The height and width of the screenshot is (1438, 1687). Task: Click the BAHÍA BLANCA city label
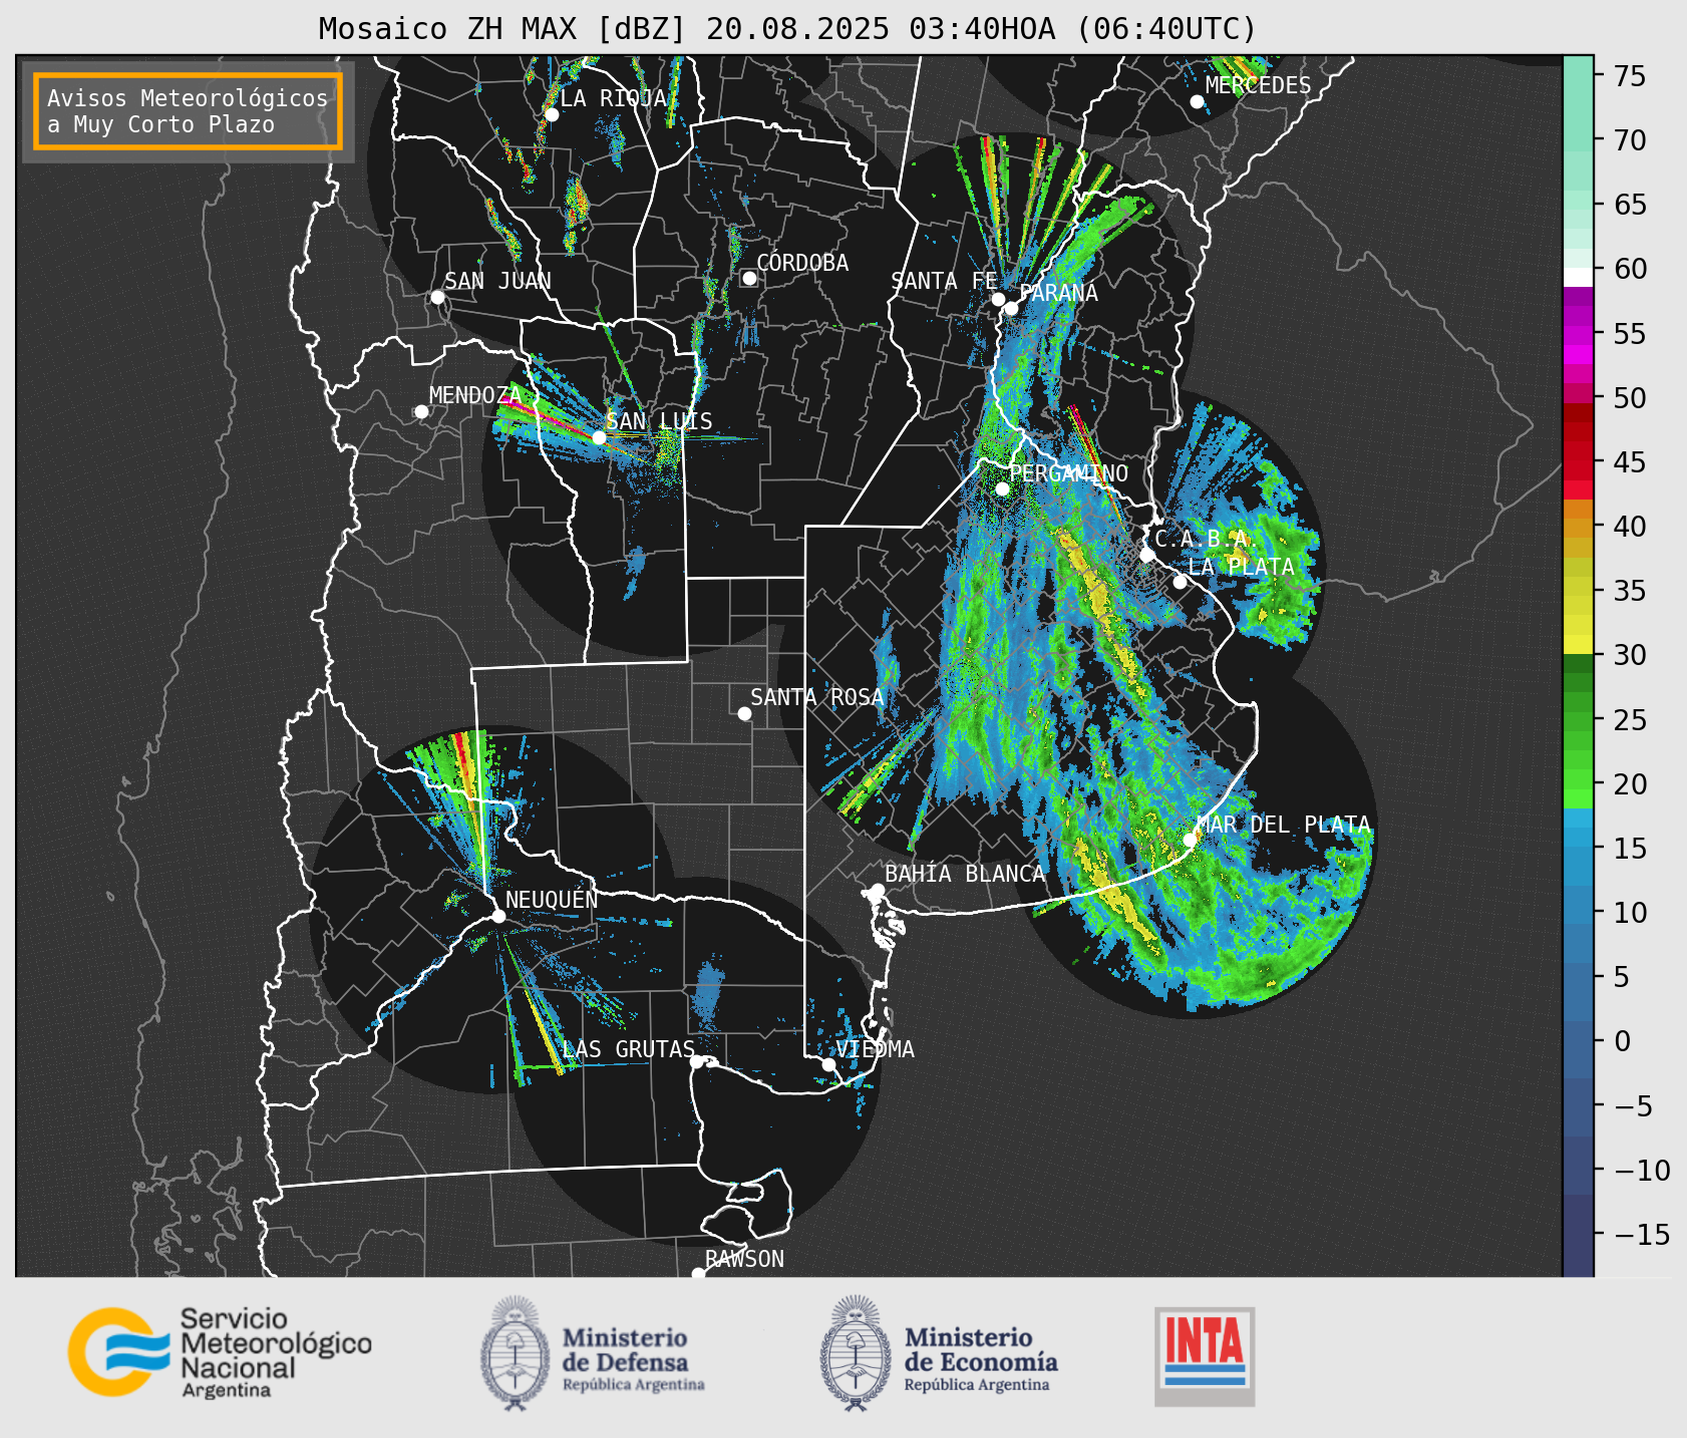click(965, 874)
